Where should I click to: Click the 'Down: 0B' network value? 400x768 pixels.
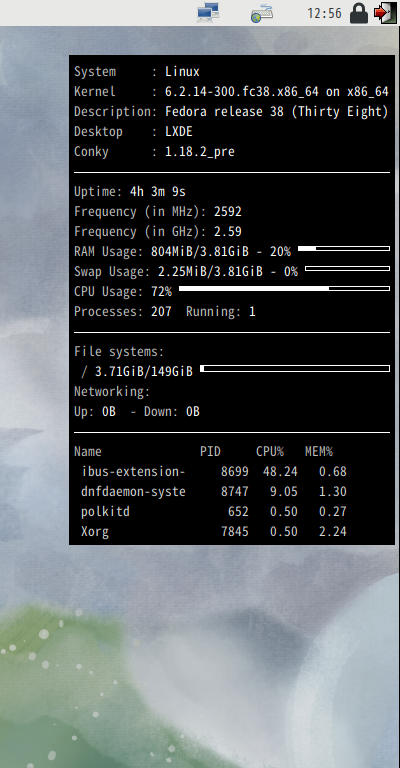172,412
